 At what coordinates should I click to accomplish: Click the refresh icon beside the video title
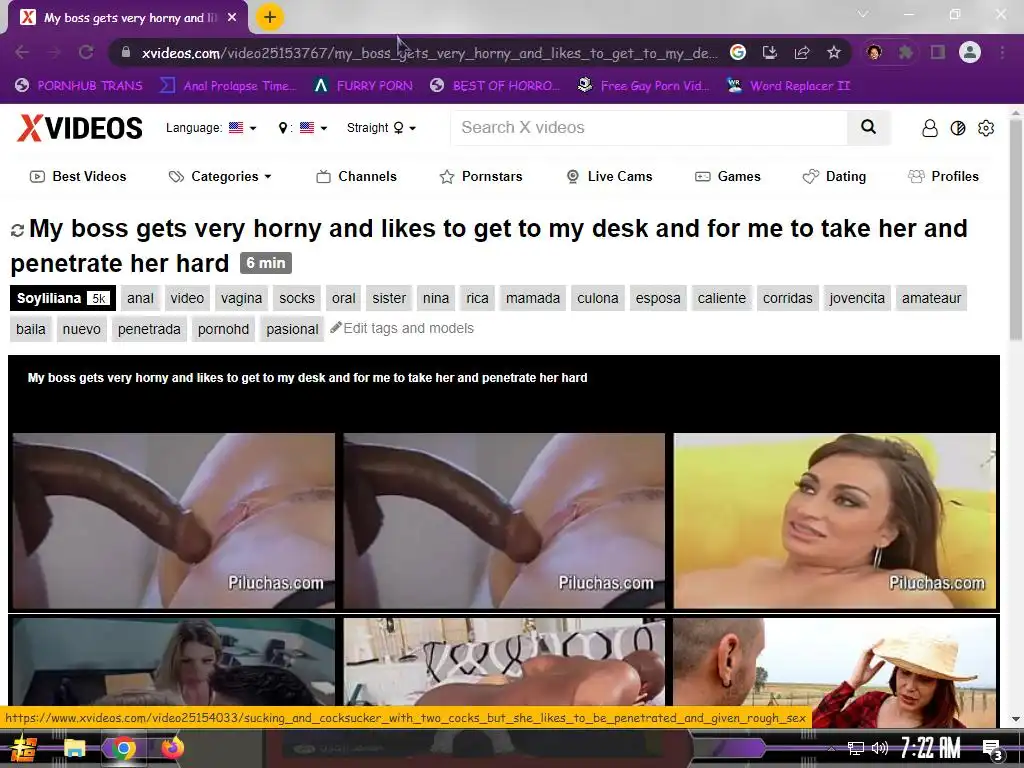[18, 230]
